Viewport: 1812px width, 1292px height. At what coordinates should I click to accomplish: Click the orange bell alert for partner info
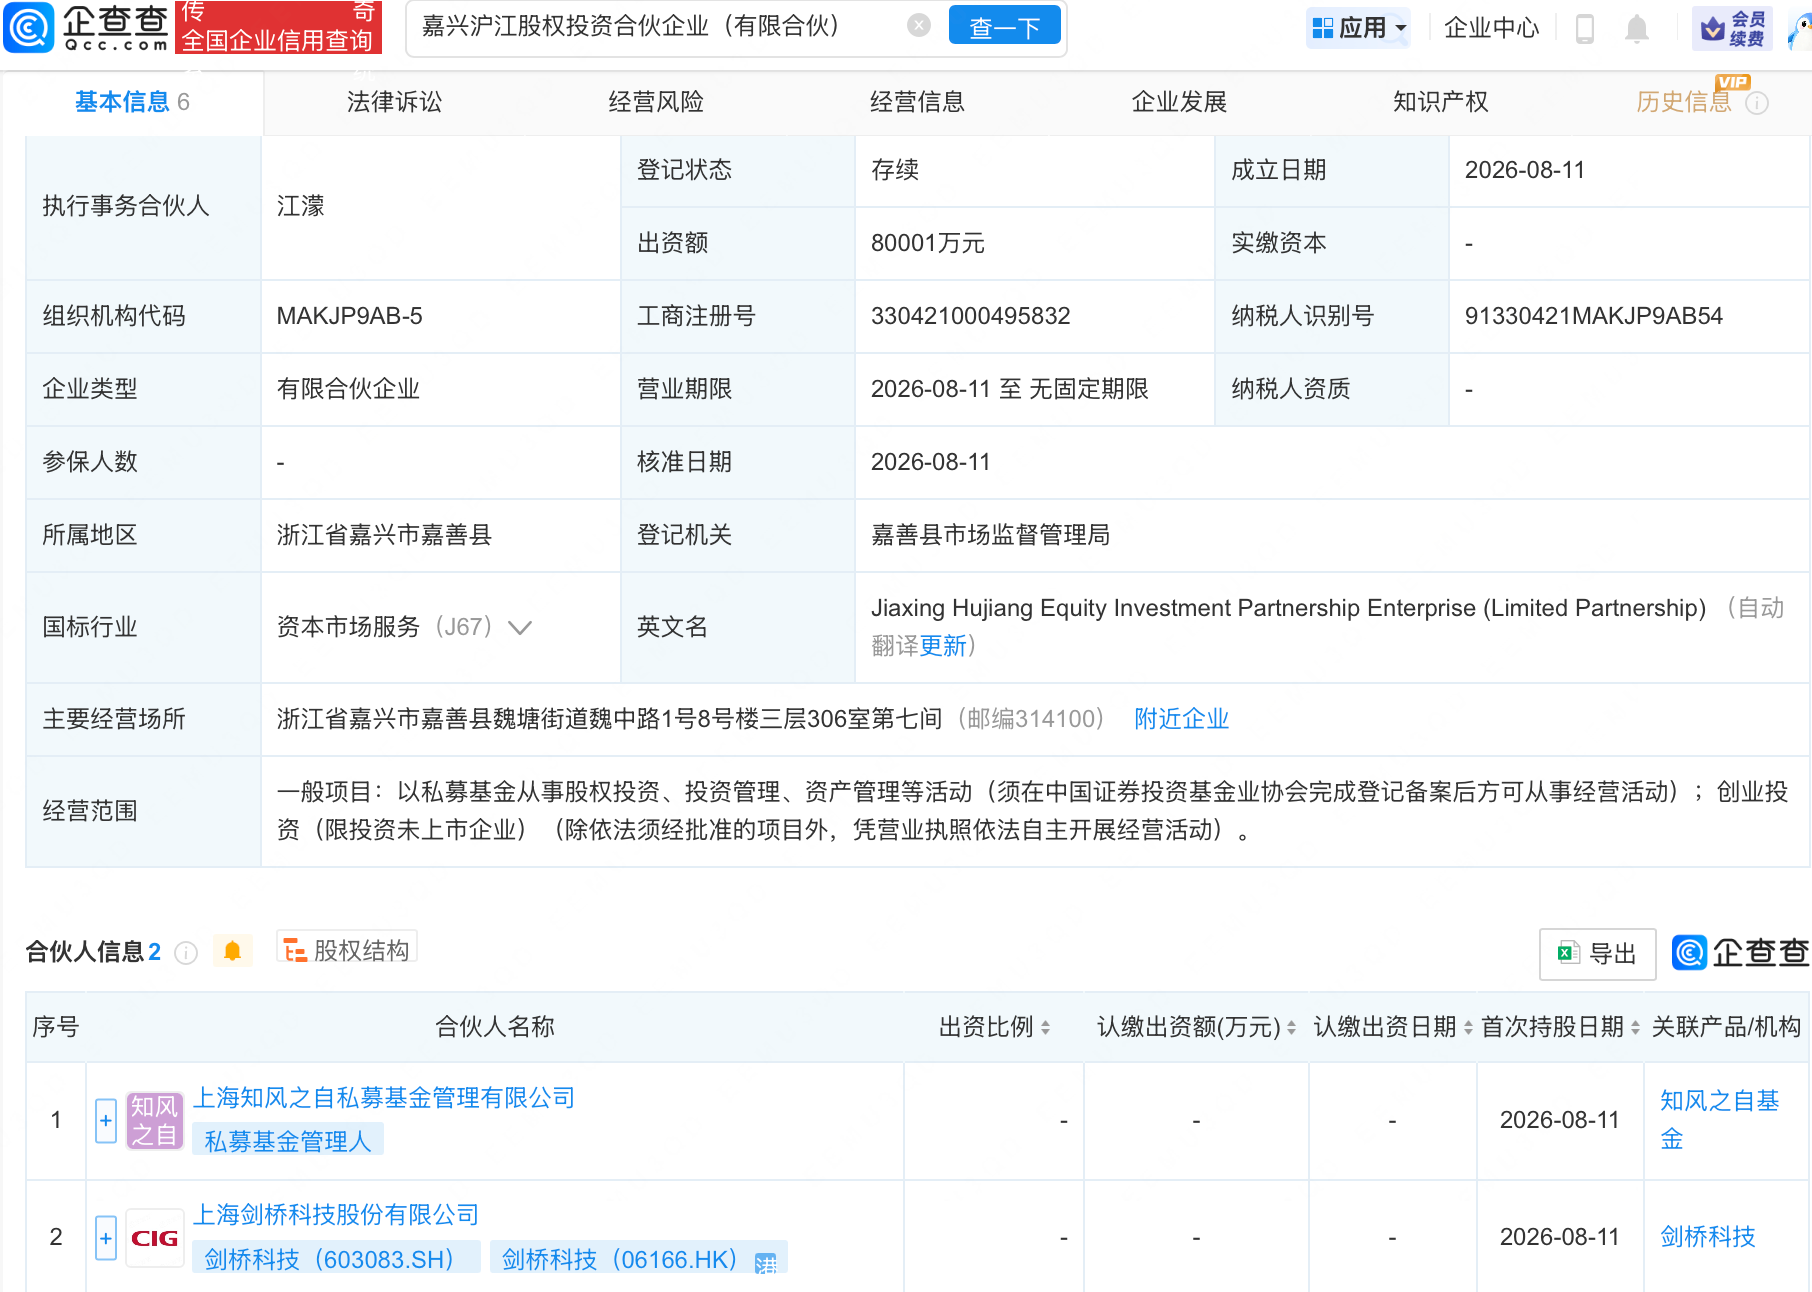233,951
